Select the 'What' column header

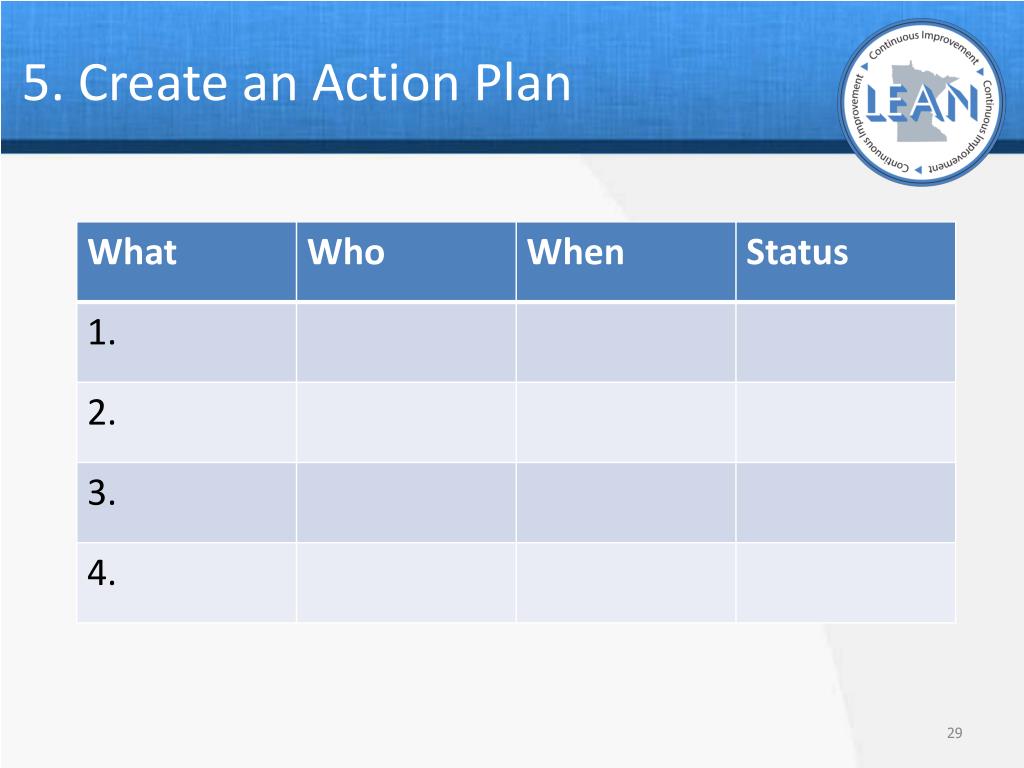click(187, 261)
